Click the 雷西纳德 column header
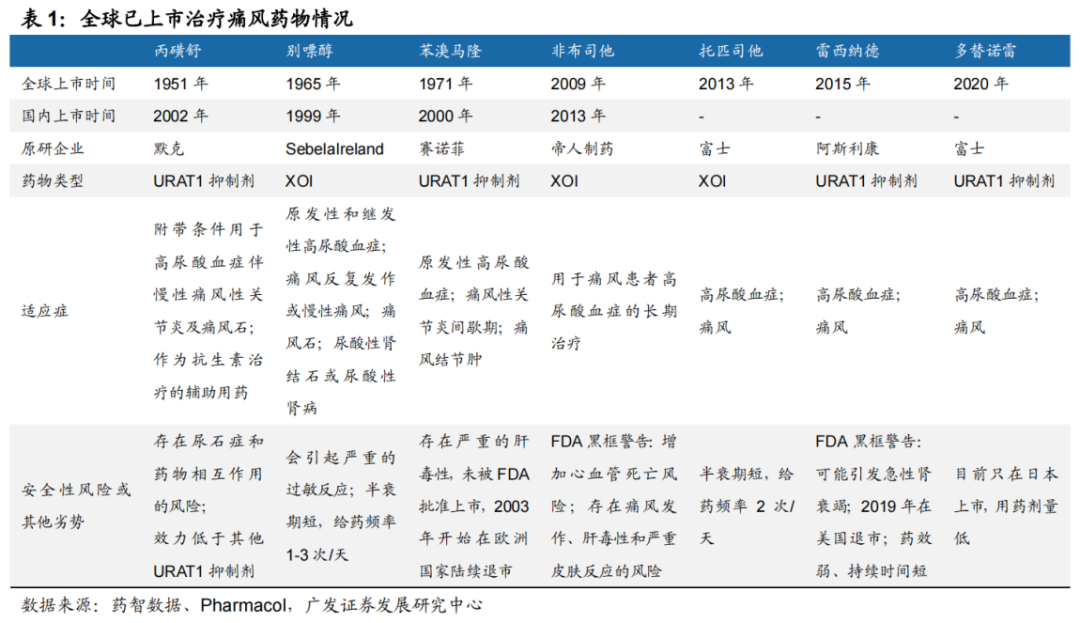Image resolution: width=1080 pixels, height=623 pixels. click(x=848, y=51)
